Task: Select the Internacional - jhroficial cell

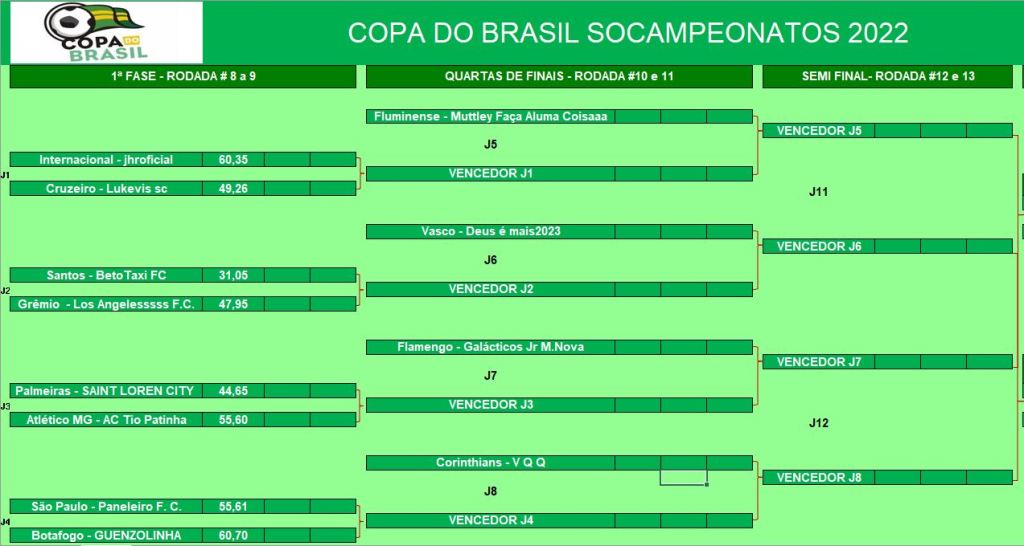Action: click(x=106, y=160)
